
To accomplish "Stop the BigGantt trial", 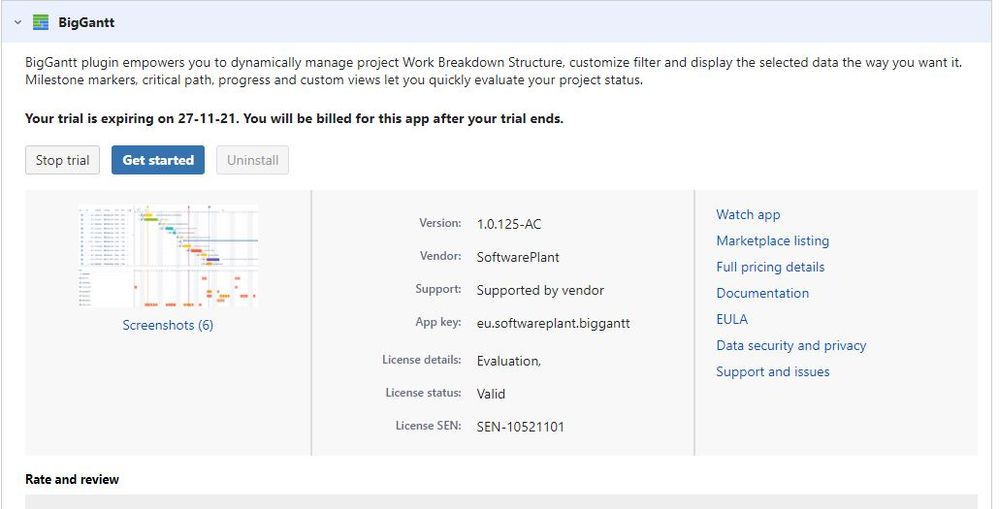I will tap(62, 160).
